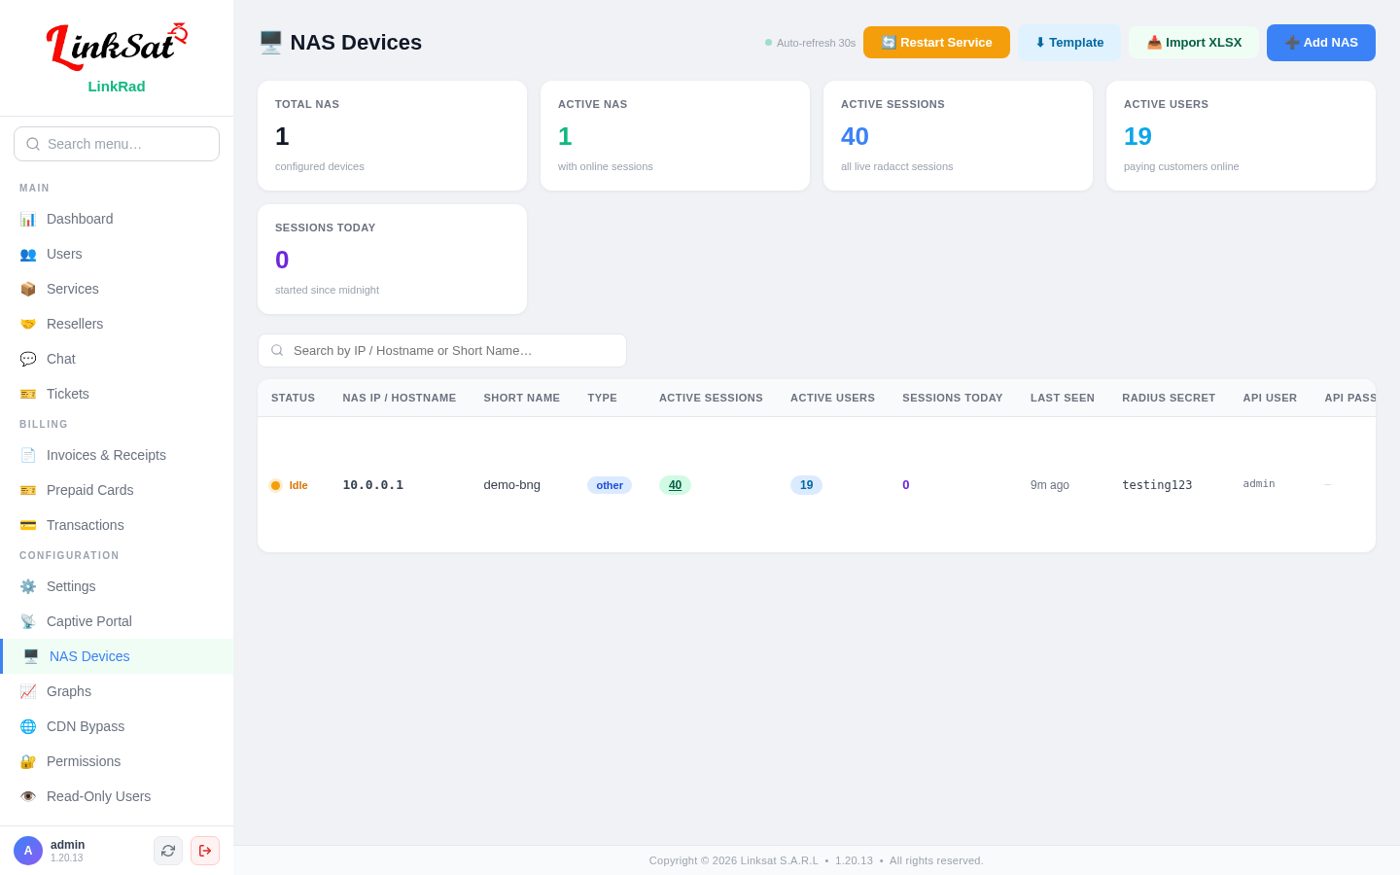1400x875 pixels.
Task: Click the 19 active users badge in table
Action: click(806, 485)
